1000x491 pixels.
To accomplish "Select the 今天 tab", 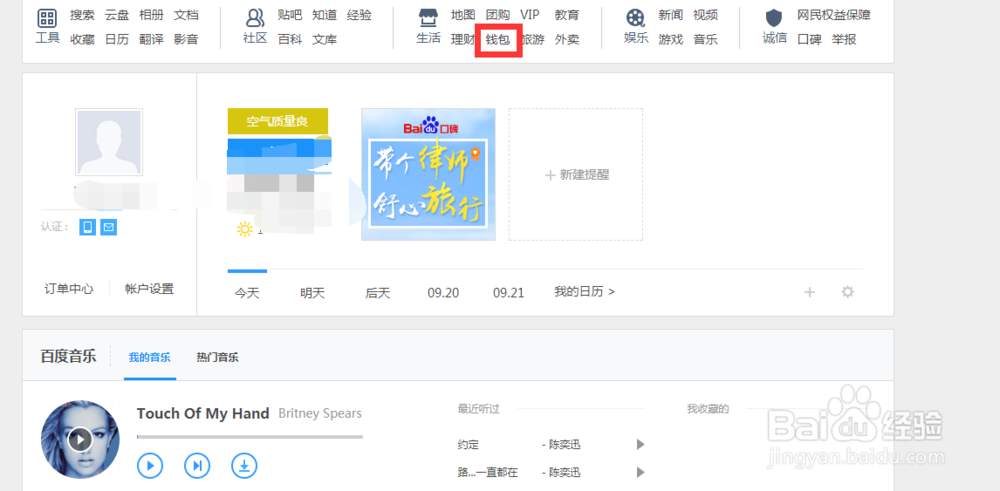I will tap(247, 293).
